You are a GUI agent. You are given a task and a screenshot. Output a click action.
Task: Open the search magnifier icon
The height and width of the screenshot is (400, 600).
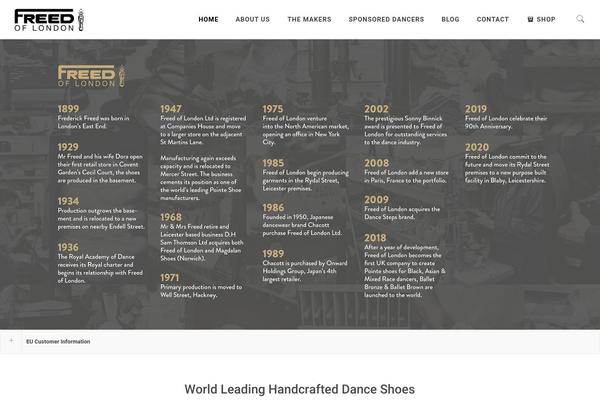point(580,19)
